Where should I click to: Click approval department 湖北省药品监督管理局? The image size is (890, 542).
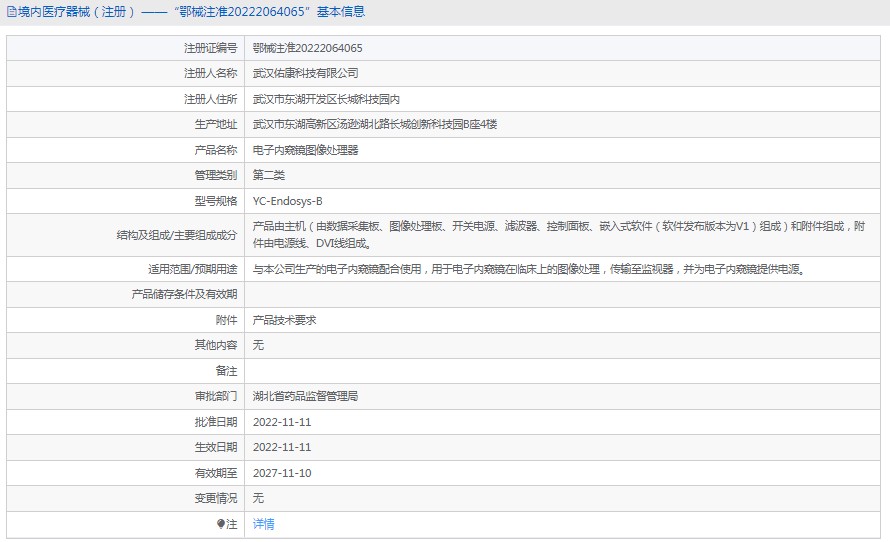coord(305,396)
